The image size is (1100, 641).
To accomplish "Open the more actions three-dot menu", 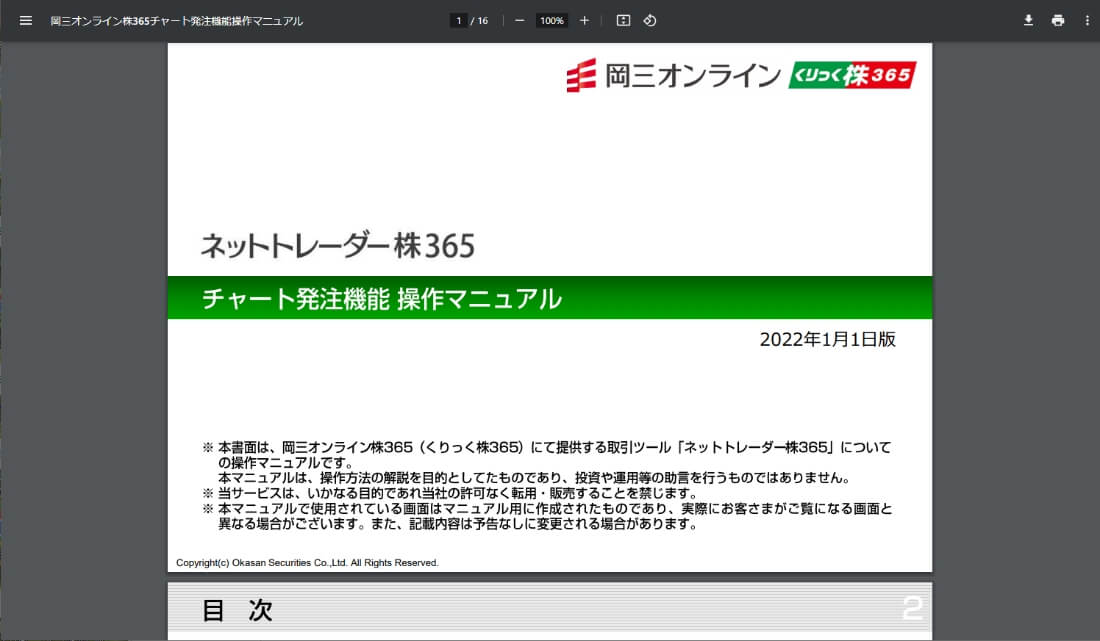I will coord(1087,21).
